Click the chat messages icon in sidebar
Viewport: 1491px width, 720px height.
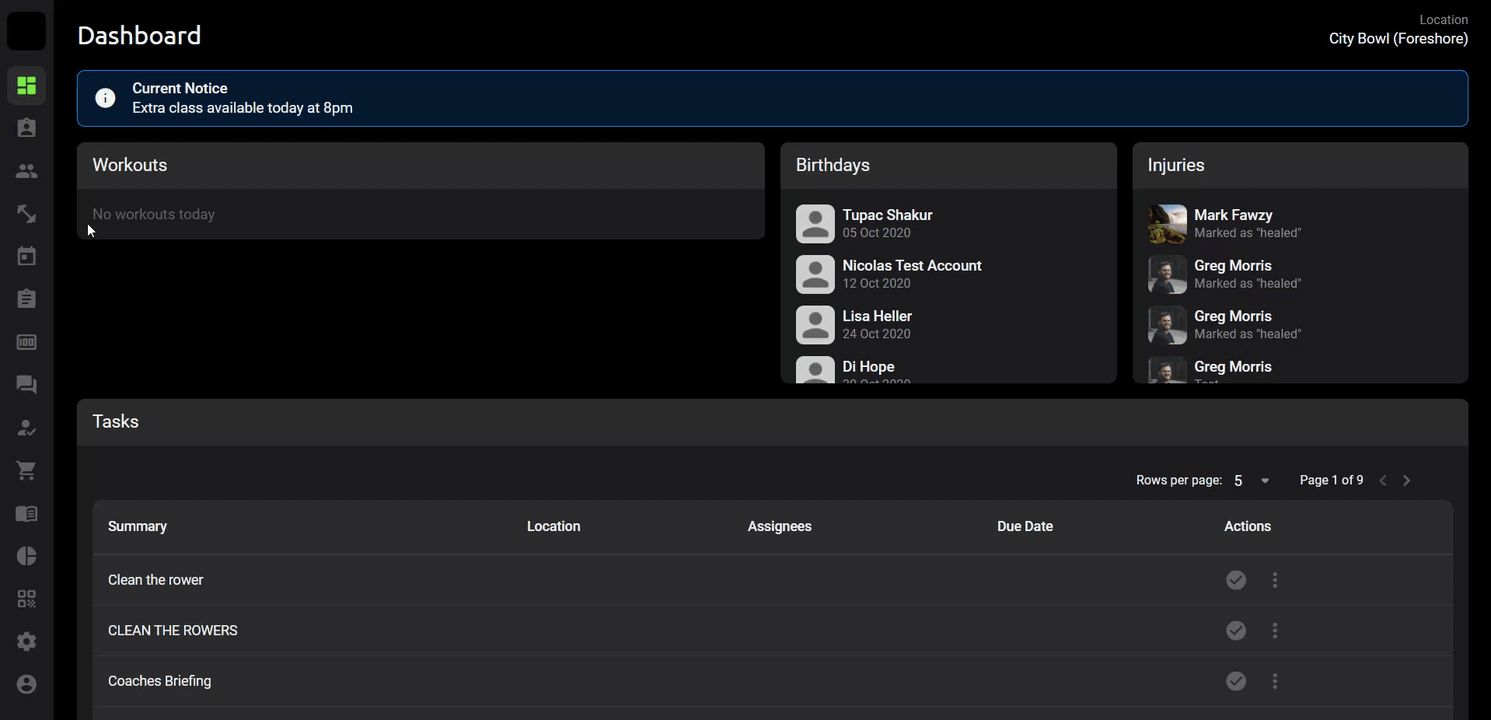coord(26,385)
